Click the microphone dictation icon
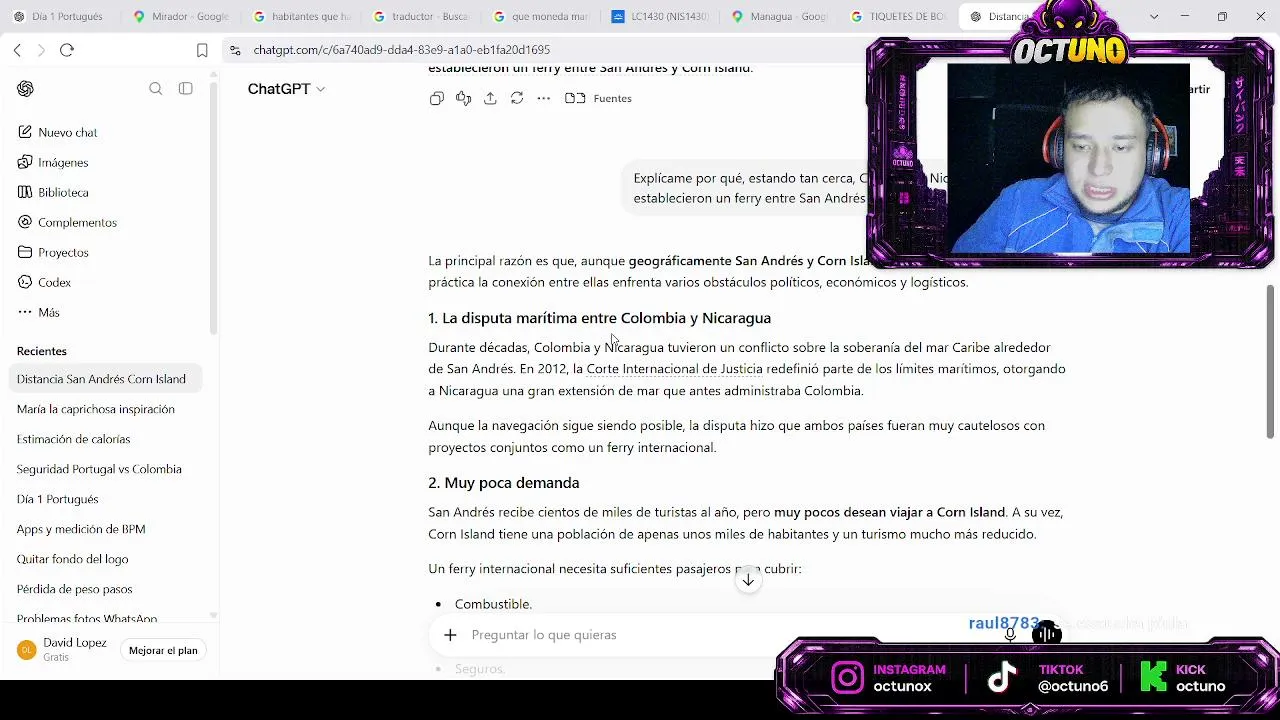1280x720 pixels. pos(1010,635)
